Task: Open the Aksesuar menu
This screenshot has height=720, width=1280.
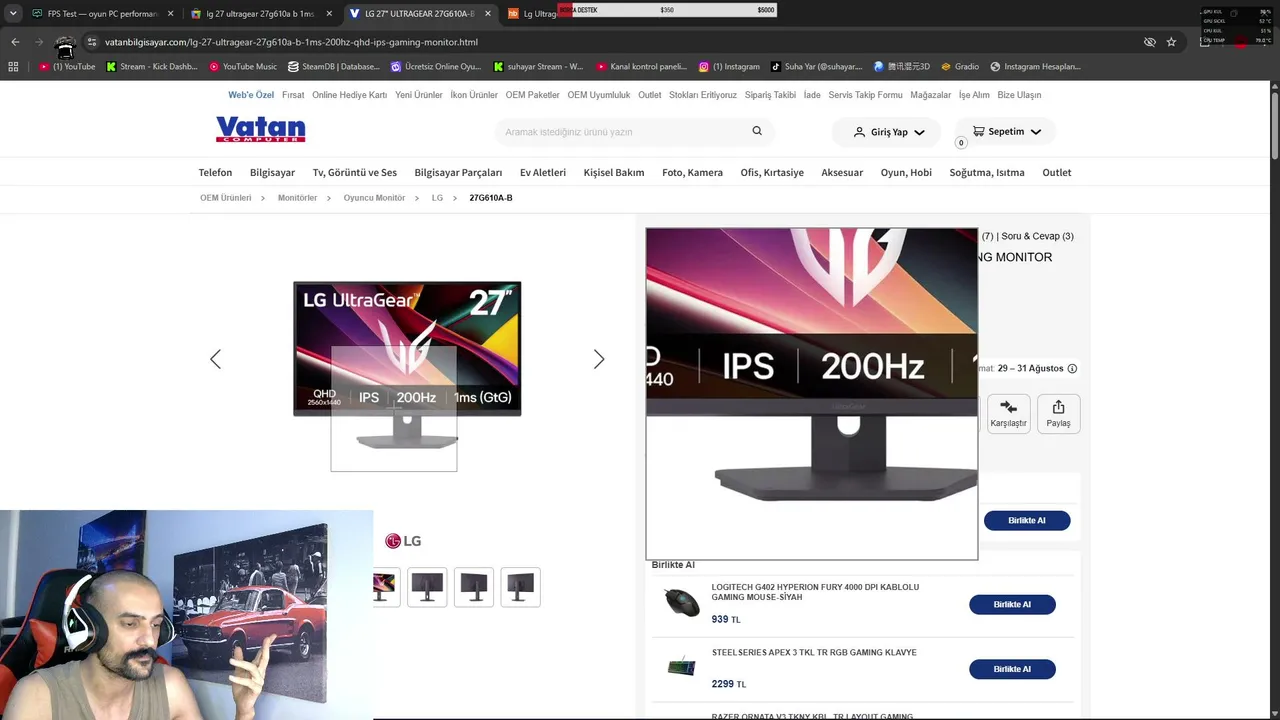Action: click(842, 172)
